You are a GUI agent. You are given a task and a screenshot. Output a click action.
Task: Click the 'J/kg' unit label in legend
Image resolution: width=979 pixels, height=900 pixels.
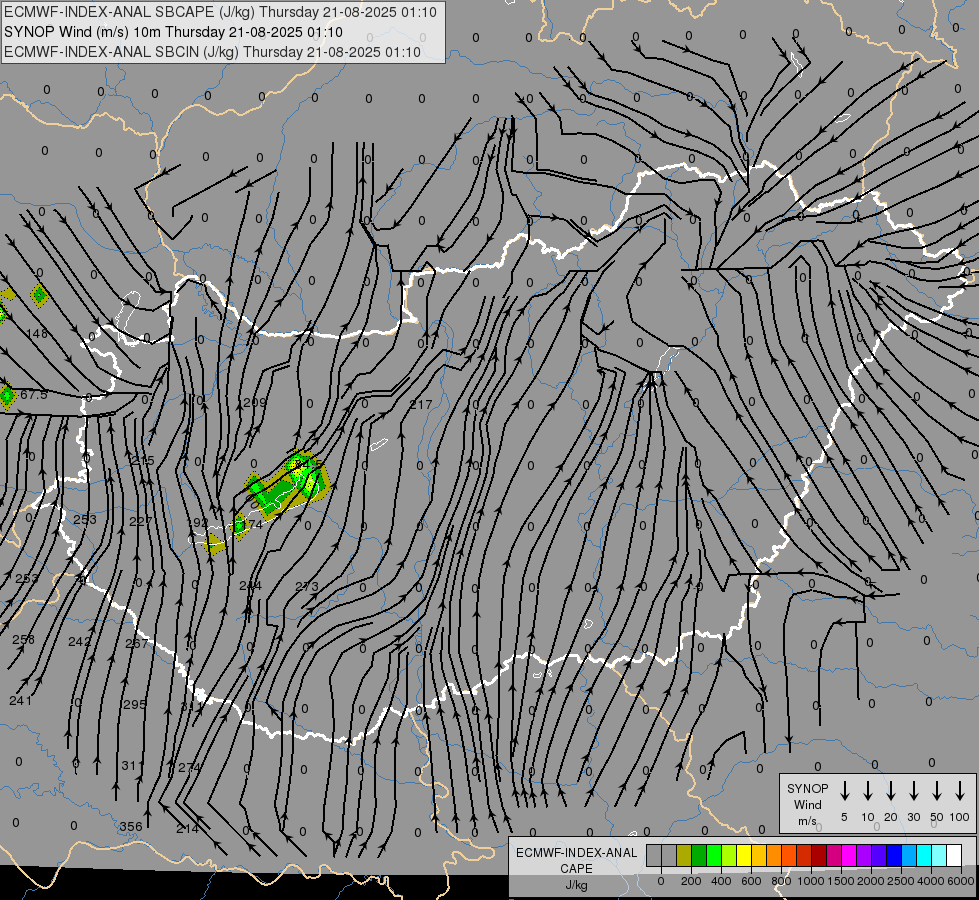pyautogui.click(x=576, y=885)
